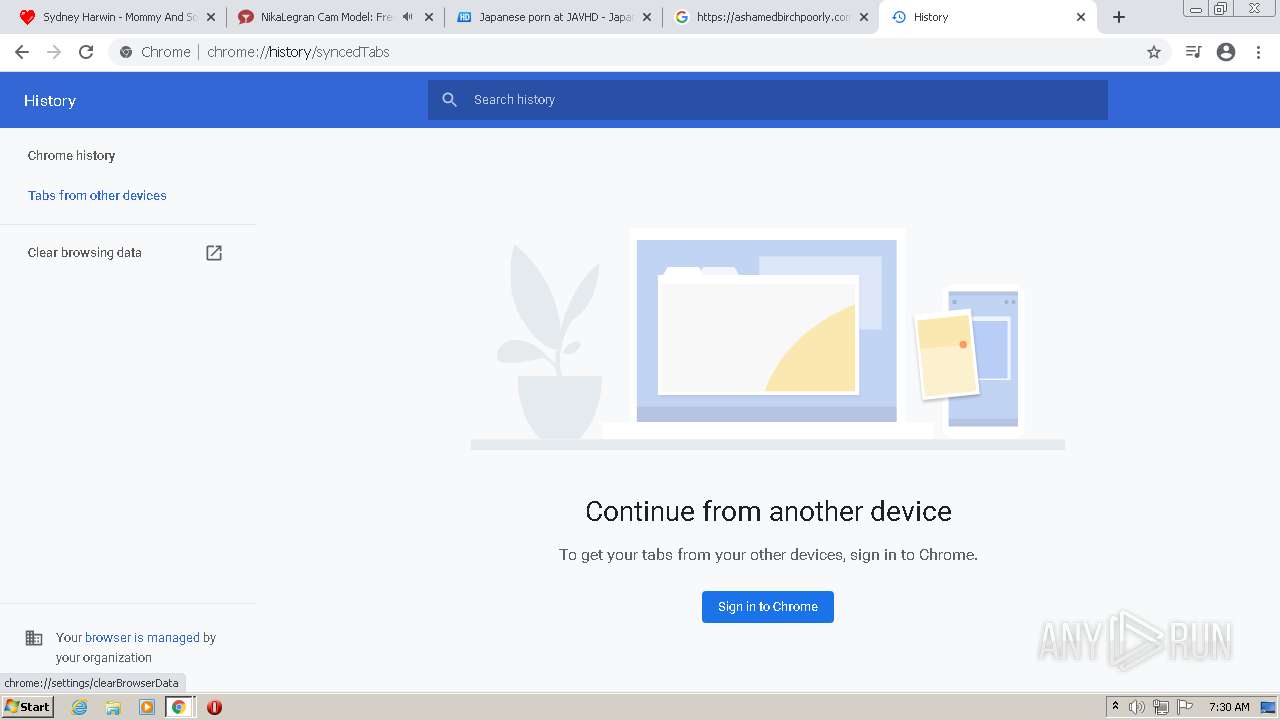Open the network tray icon
Screen dimensions: 1280x720
point(1161,707)
